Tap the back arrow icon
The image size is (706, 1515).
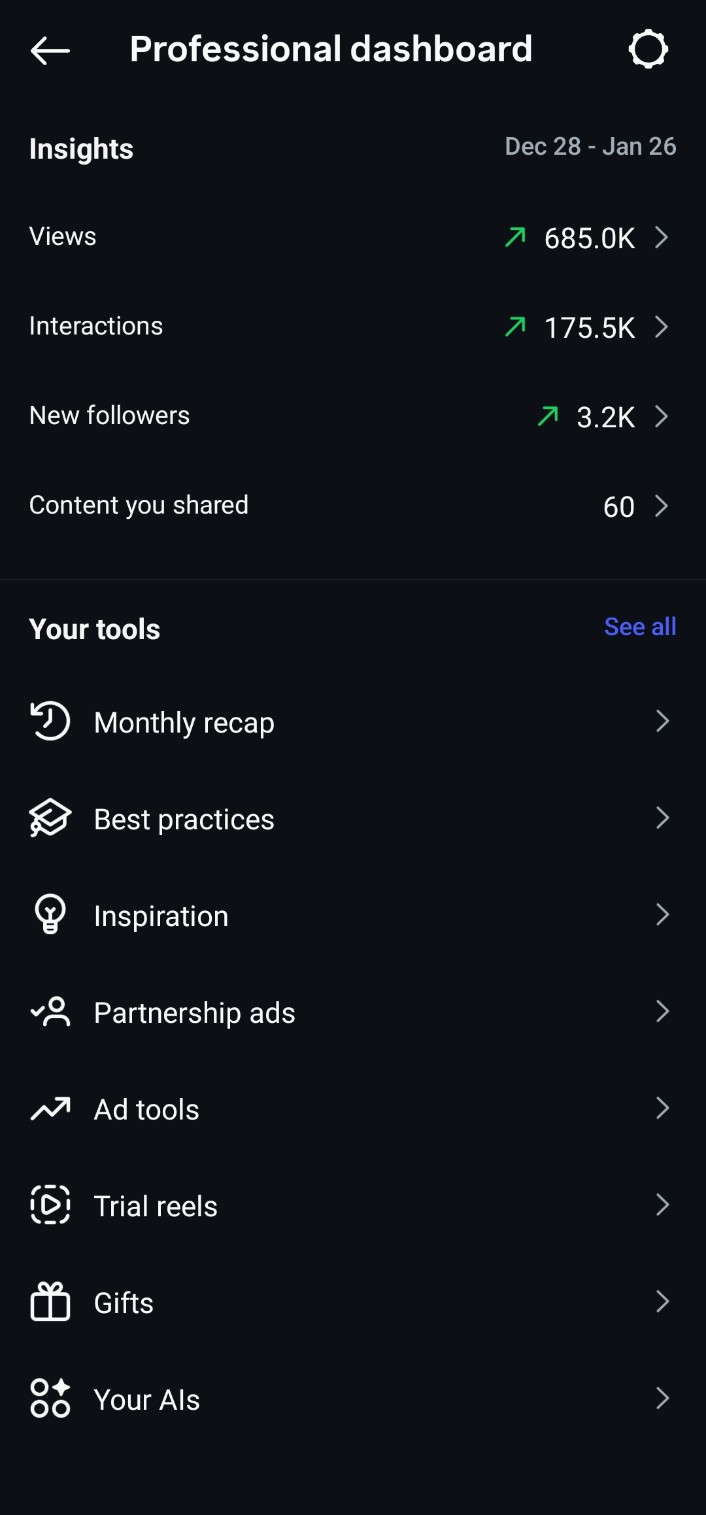(x=50, y=50)
